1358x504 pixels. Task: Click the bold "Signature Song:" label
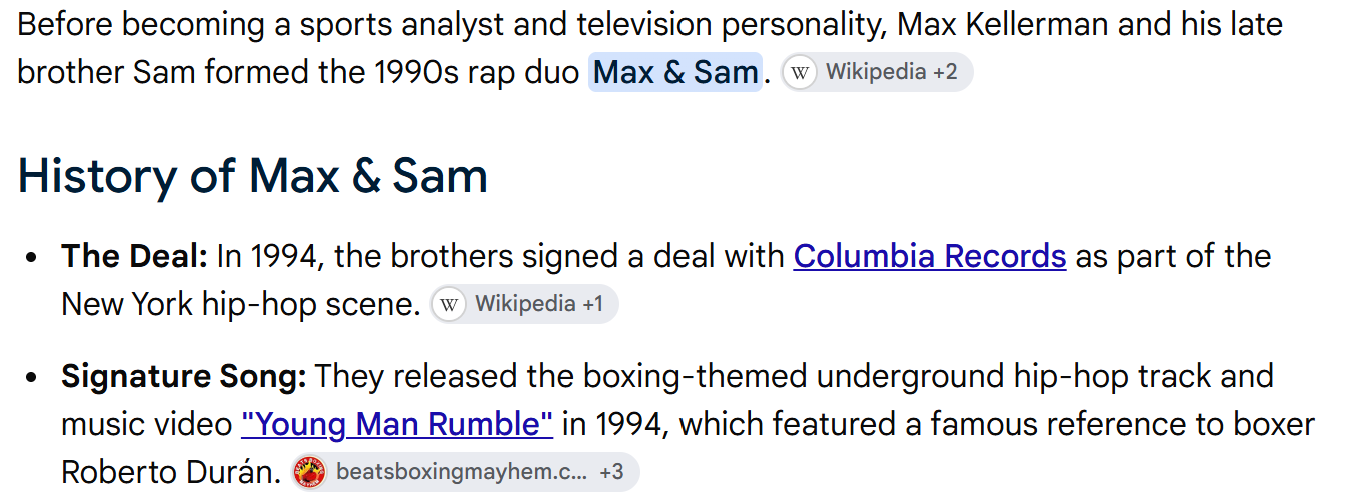point(183,377)
